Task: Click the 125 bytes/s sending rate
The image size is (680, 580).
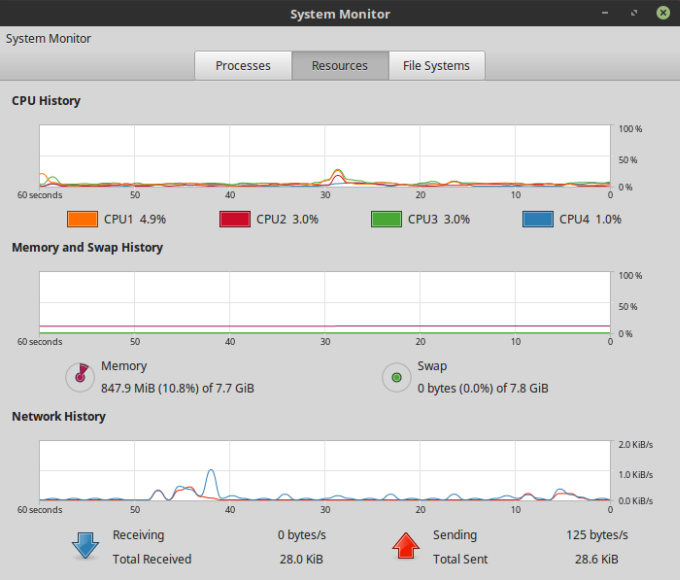Action: 597,535
